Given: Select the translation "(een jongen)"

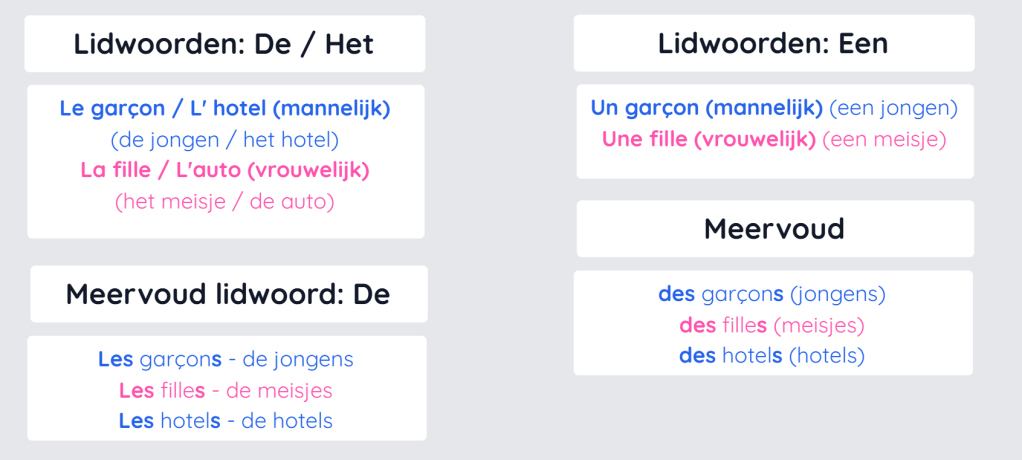Looking at the screenshot, I should pyautogui.click(x=893, y=108).
